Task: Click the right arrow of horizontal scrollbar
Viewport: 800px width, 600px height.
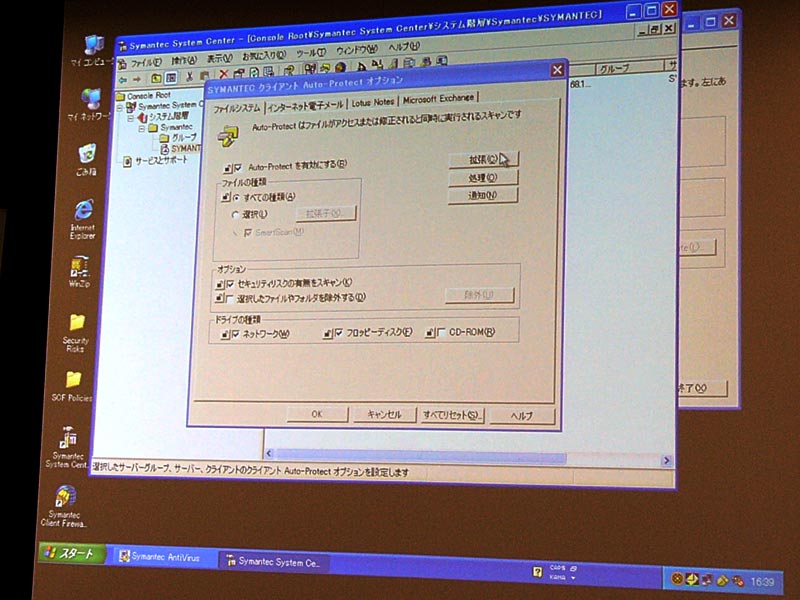Action: pos(666,461)
